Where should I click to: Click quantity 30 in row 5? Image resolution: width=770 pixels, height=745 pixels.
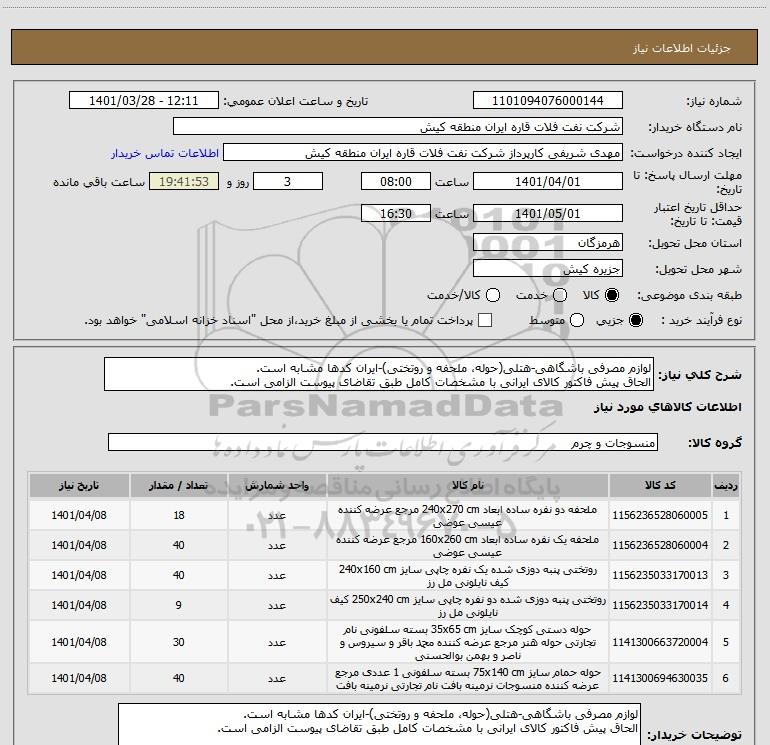coord(179,642)
